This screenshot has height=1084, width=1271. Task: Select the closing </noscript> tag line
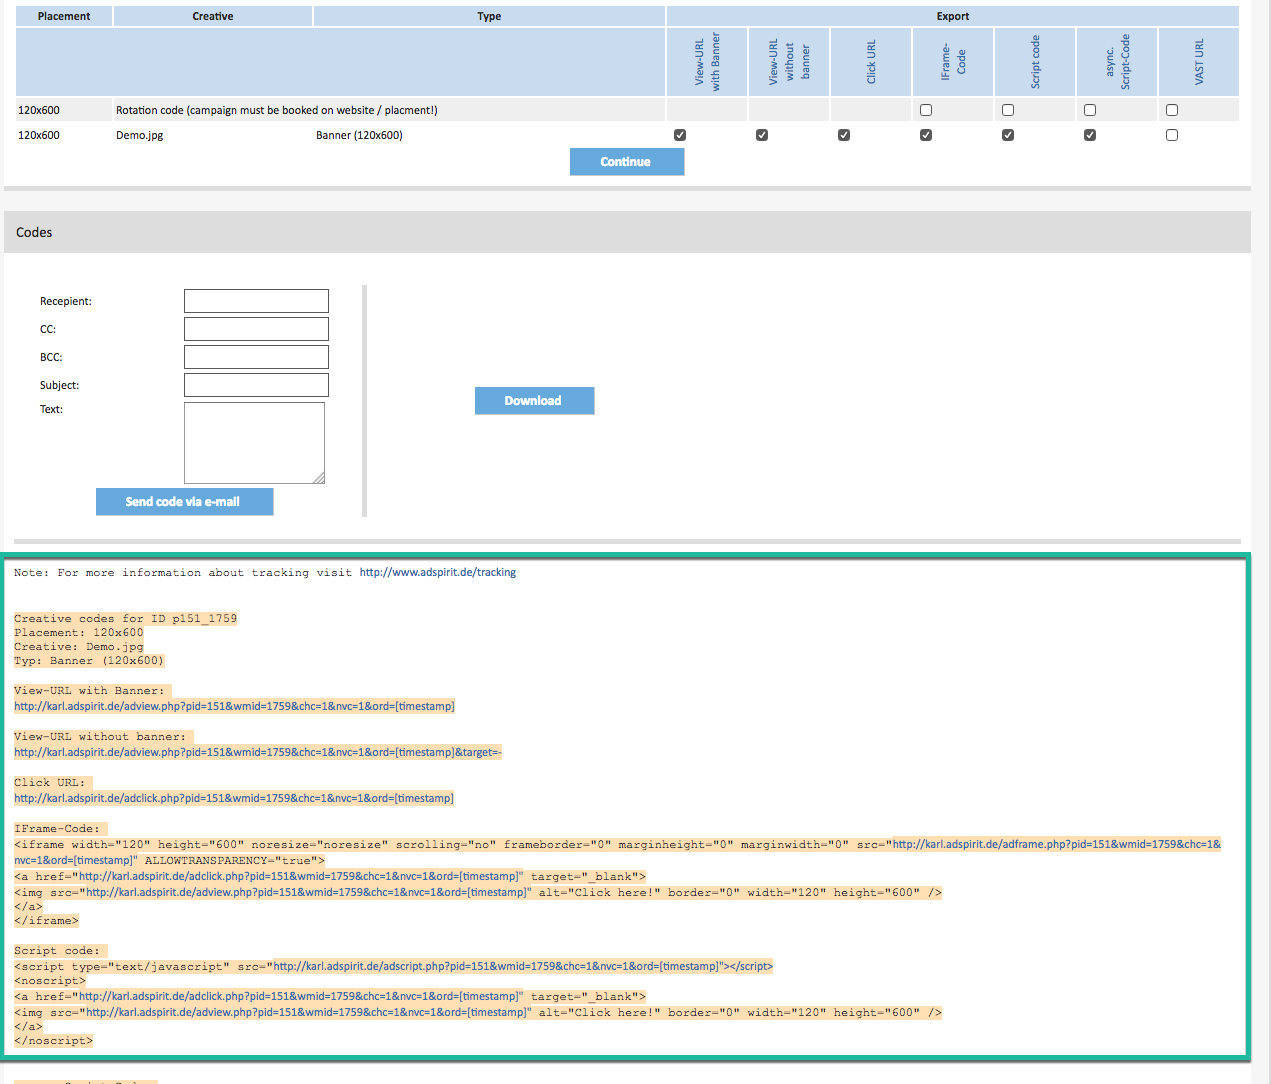54,1041
